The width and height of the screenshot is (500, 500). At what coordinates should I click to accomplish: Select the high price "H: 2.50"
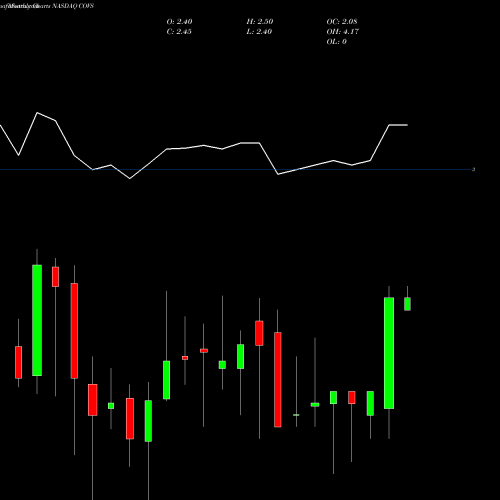pos(260,22)
